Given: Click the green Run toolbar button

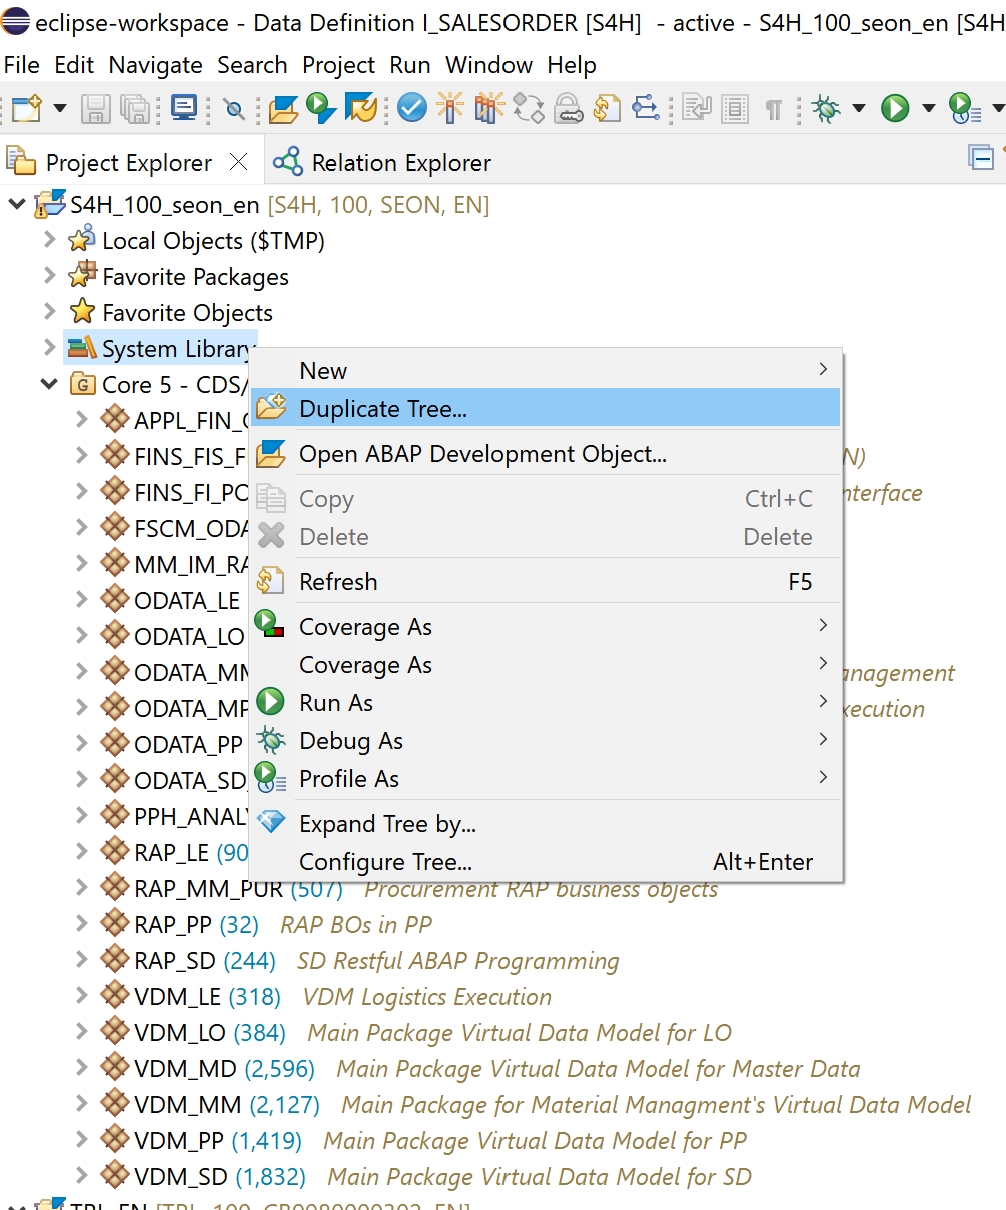Looking at the screenshot, I should pos(895,107).
